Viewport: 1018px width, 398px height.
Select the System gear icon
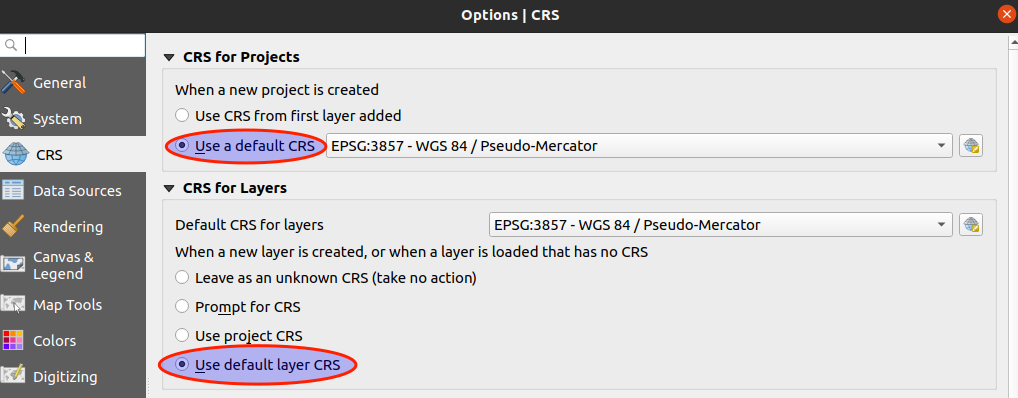pos(13,119)
